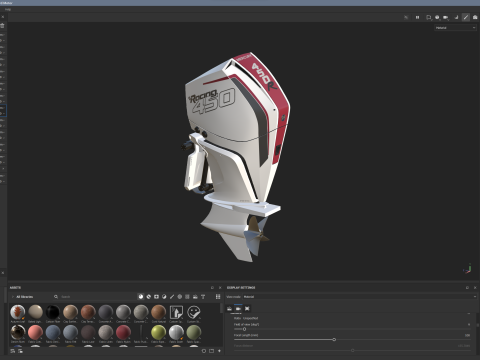The image size is (480, 360).
Task: Close the upper left side panel
Action: [3, 17]
